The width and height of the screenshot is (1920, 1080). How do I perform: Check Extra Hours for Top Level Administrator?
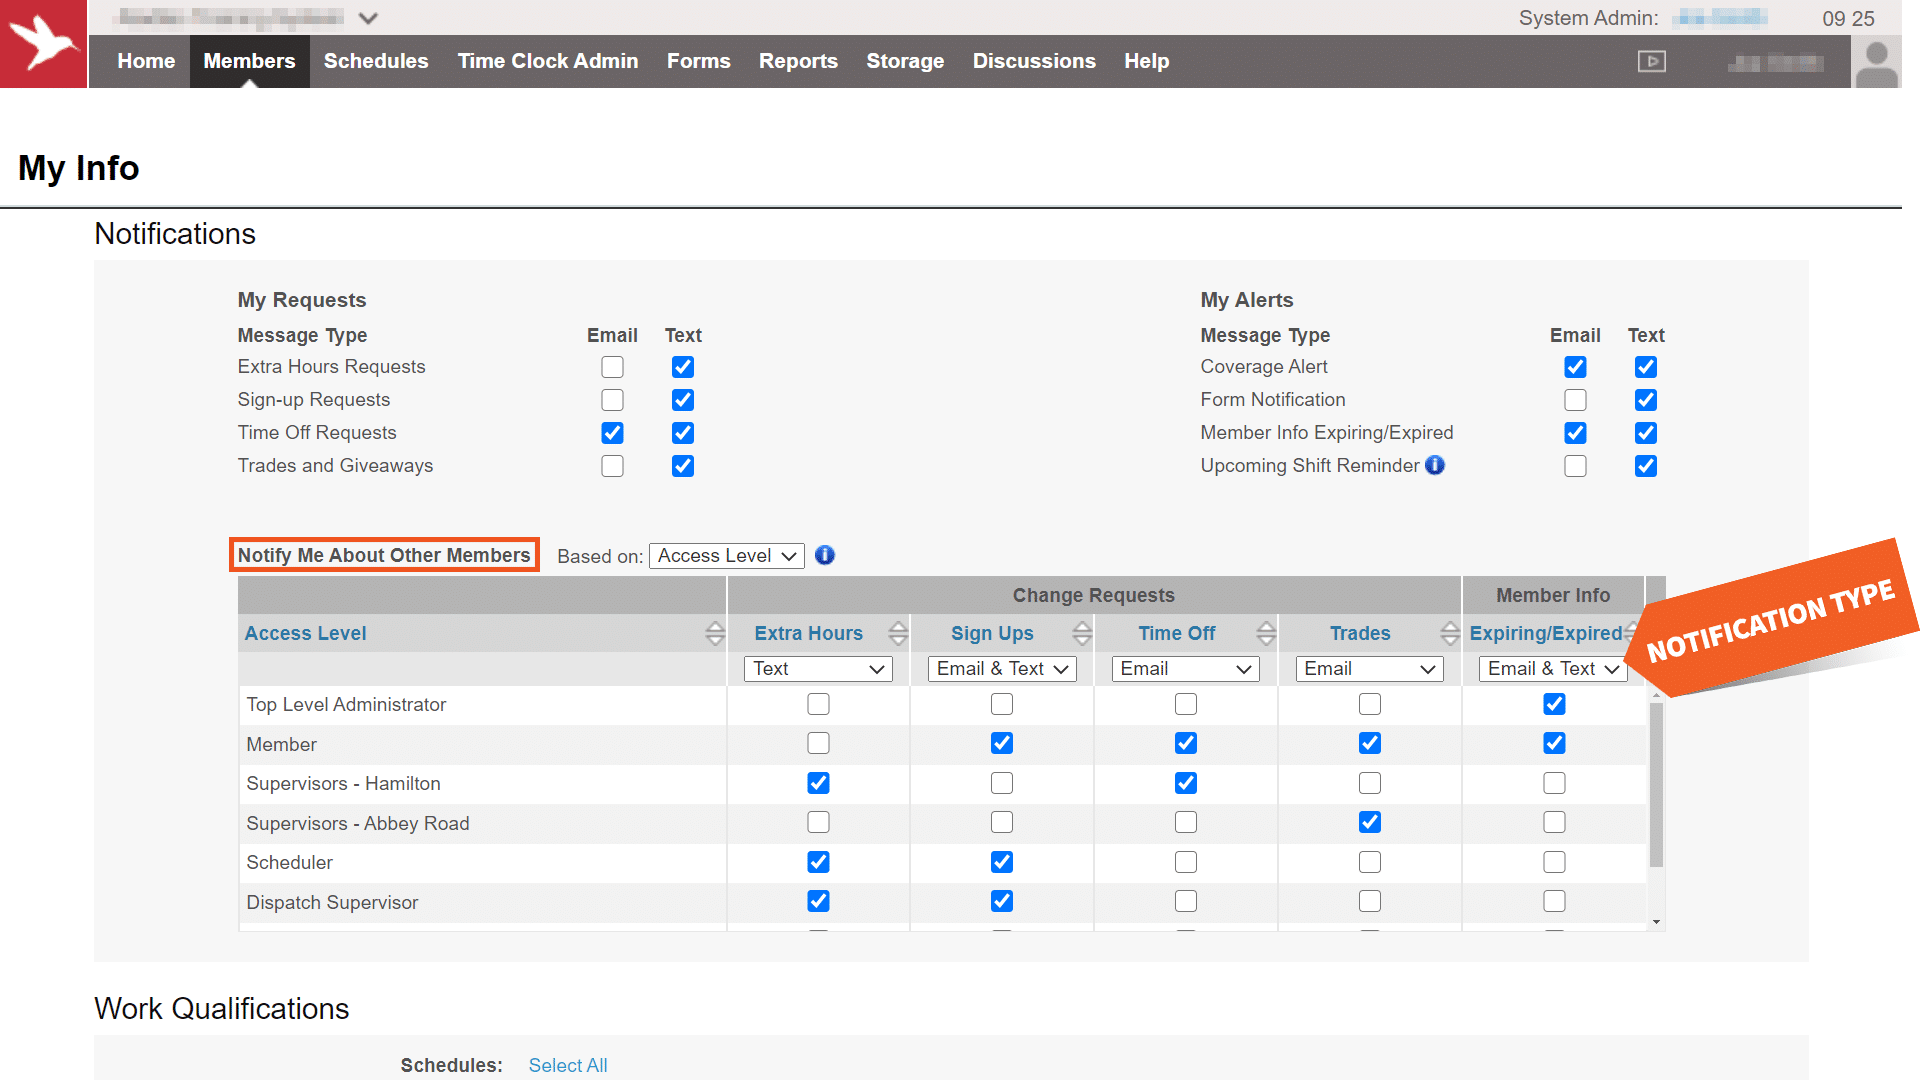coord(818,704)
